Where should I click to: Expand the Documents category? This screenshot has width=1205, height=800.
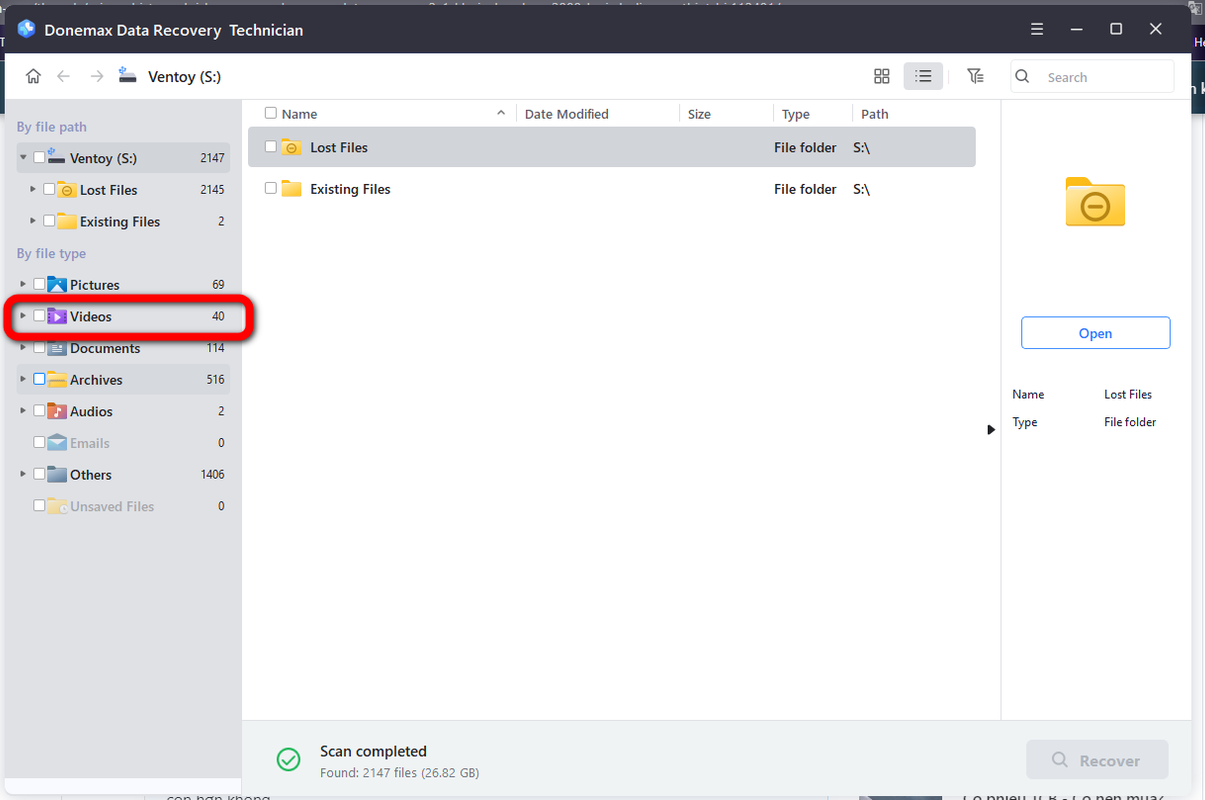pyautogui.click(x=23, y=348)
